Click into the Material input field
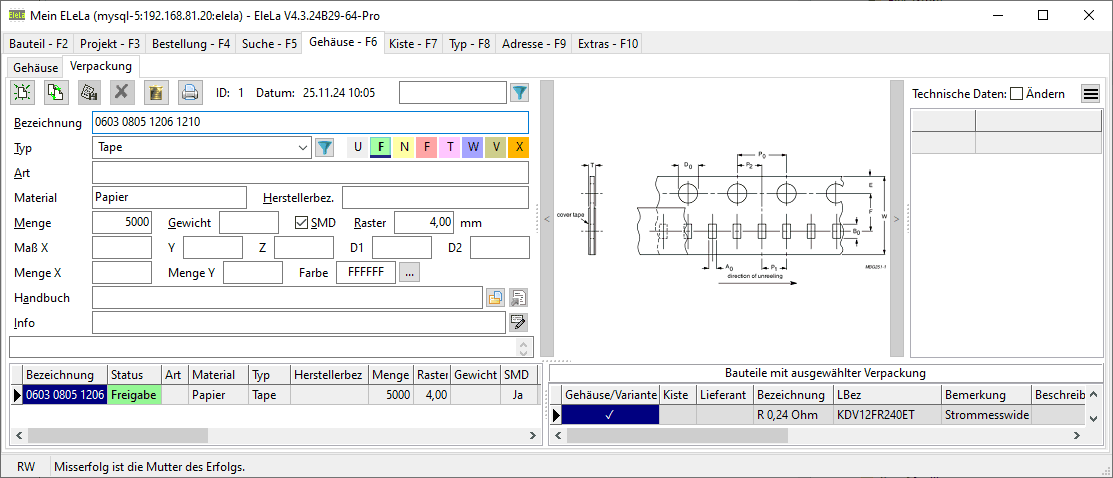1113x478 pixels. point(169,197)
